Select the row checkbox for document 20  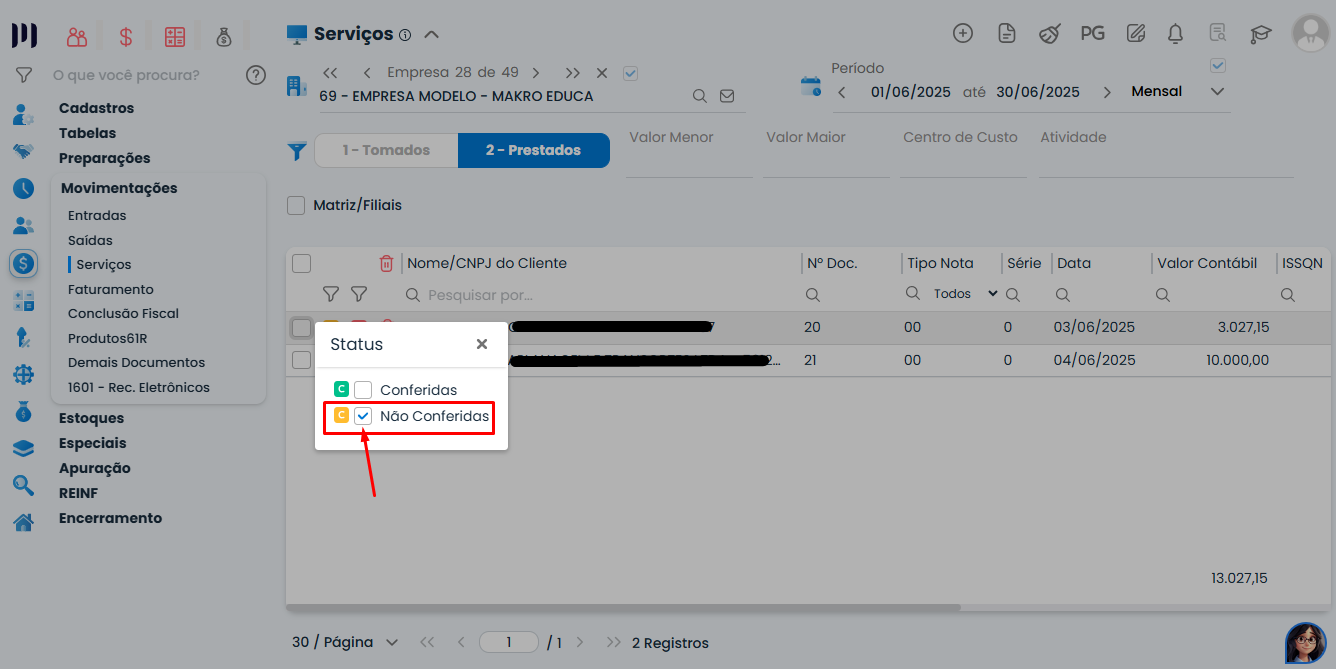[301, 327]
